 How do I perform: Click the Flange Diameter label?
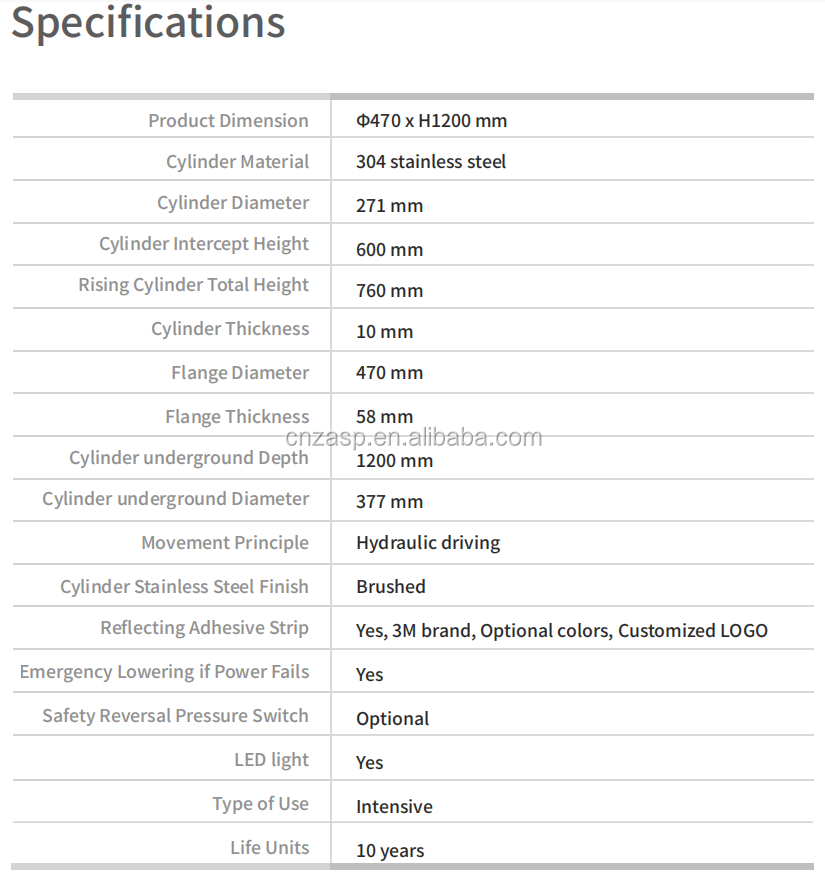240,373
